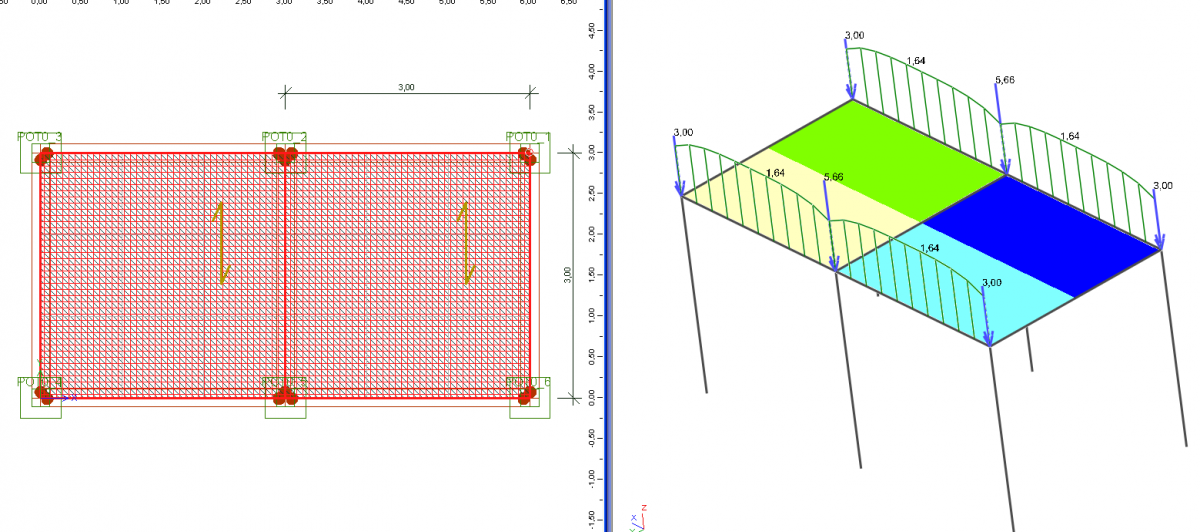This screenshot has height=532, width=1200.
Task: Click the 1,64 load value above the green area's back edge
Action: pyautogui.click(x=916, y=61)
